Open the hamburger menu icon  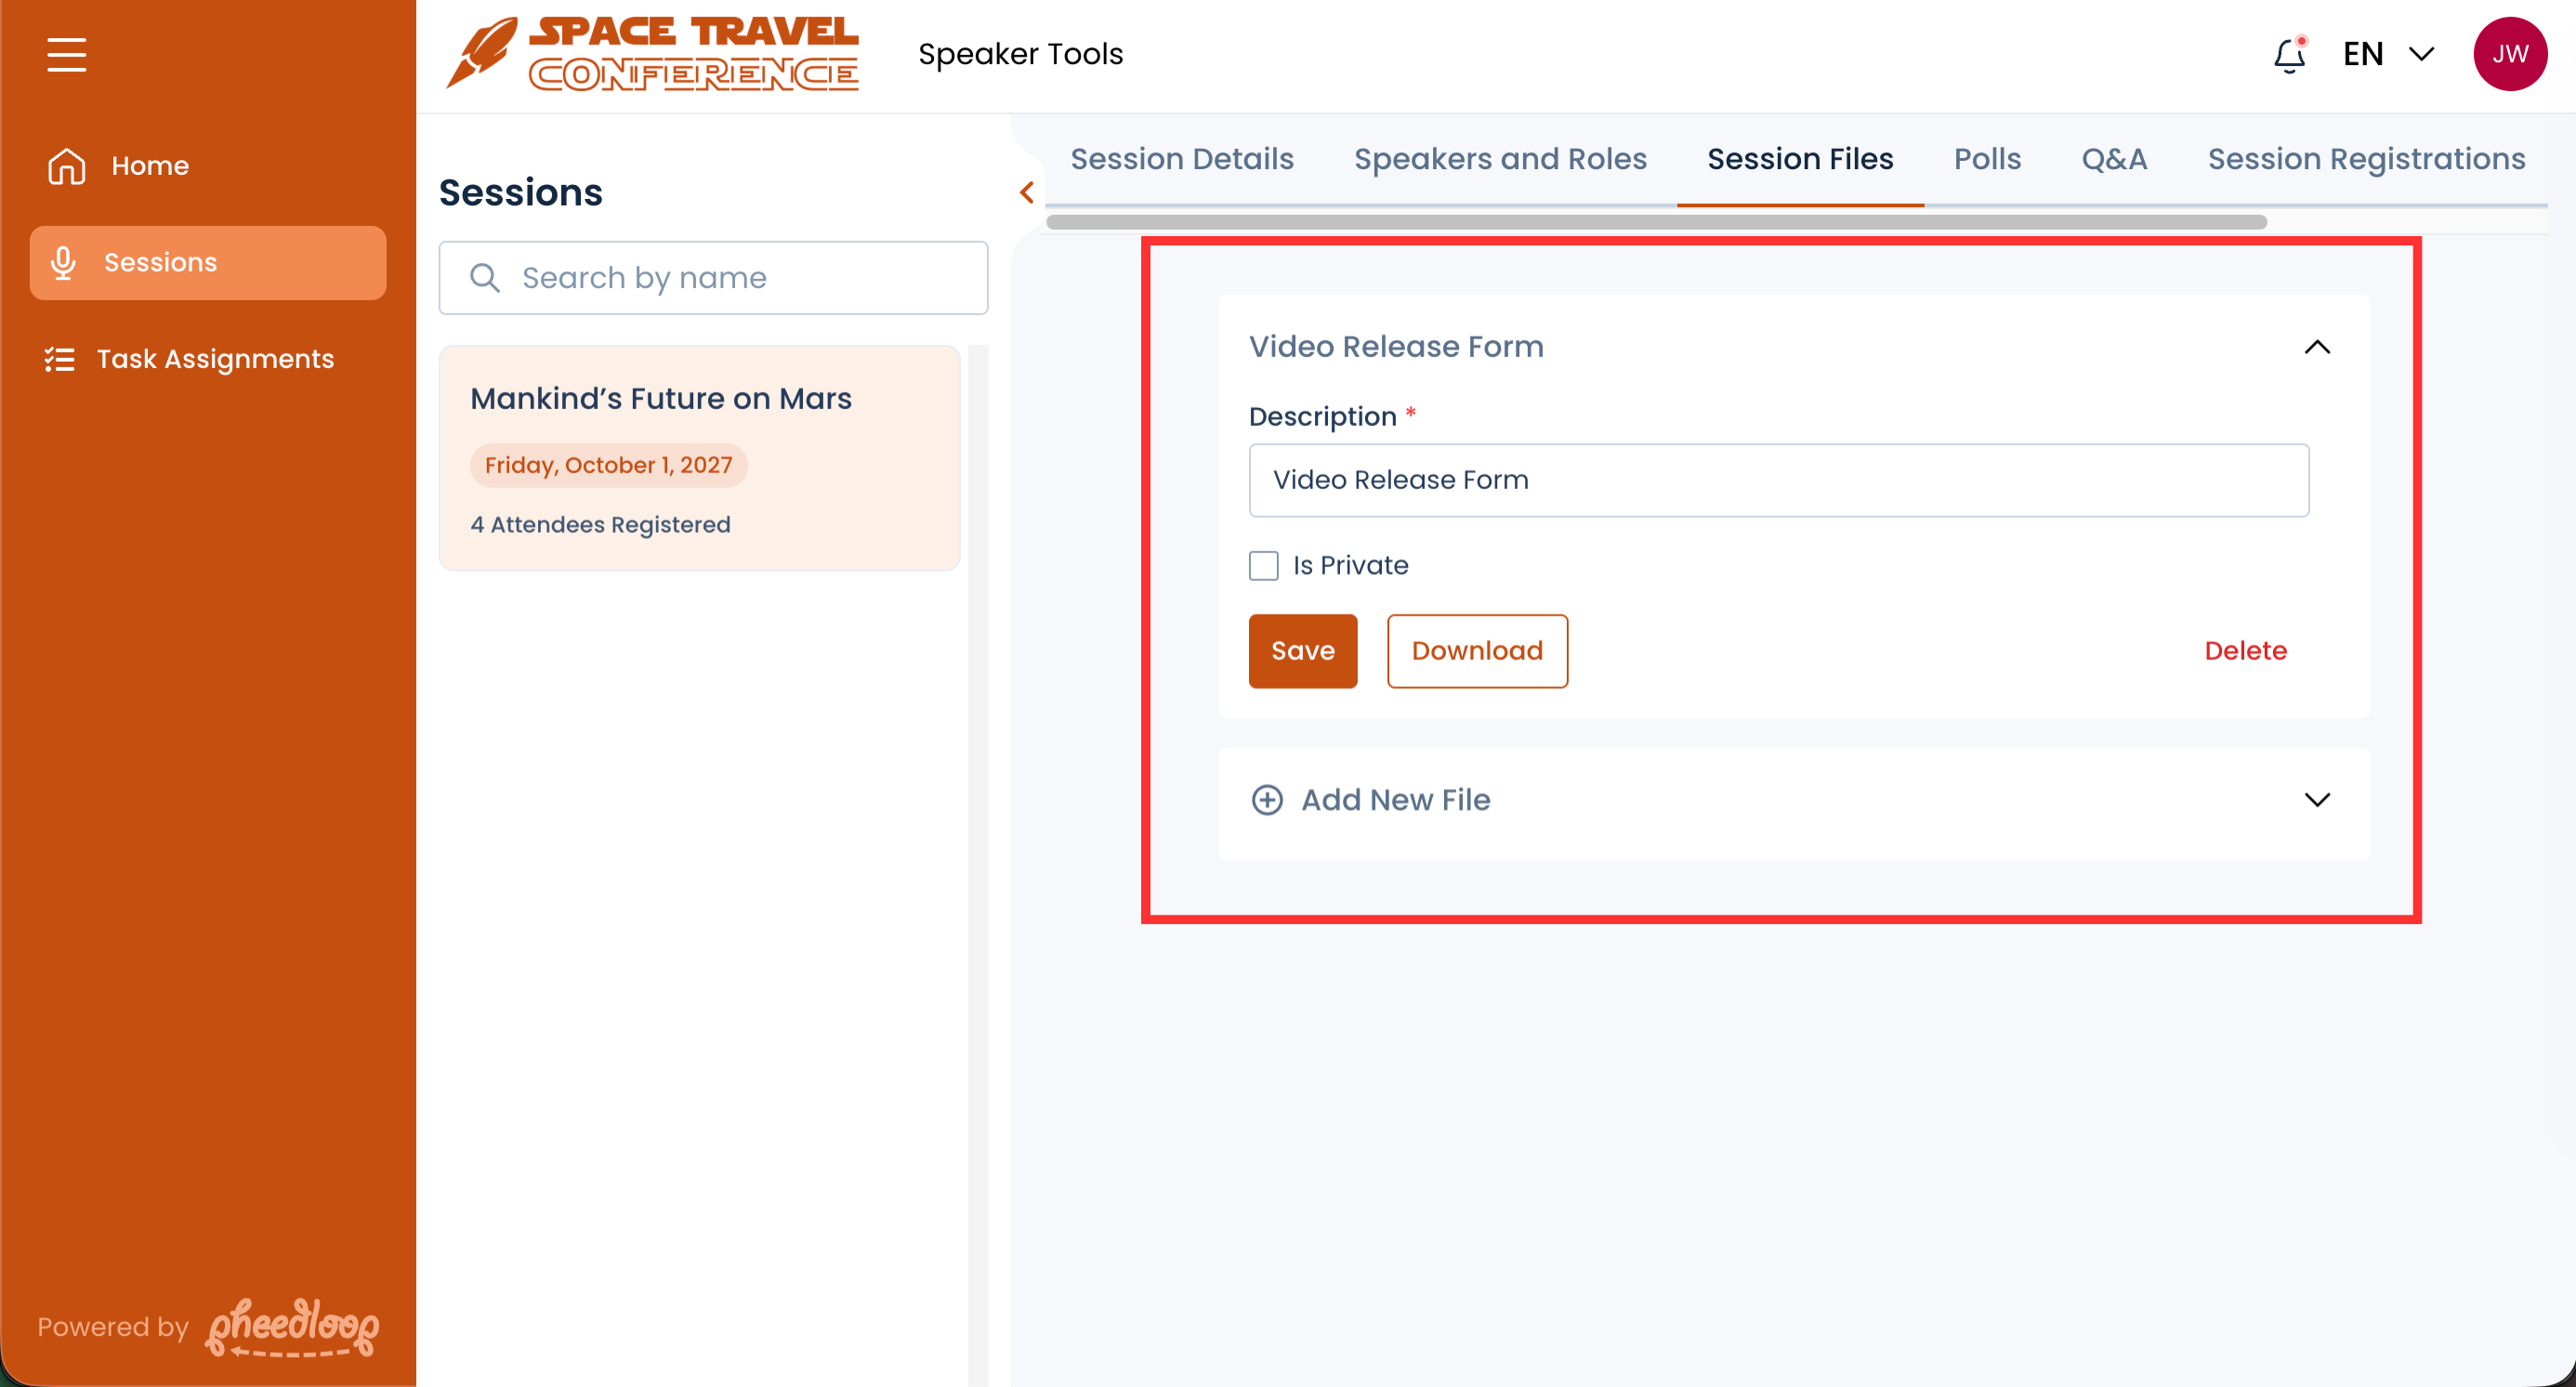click(66, 54)
